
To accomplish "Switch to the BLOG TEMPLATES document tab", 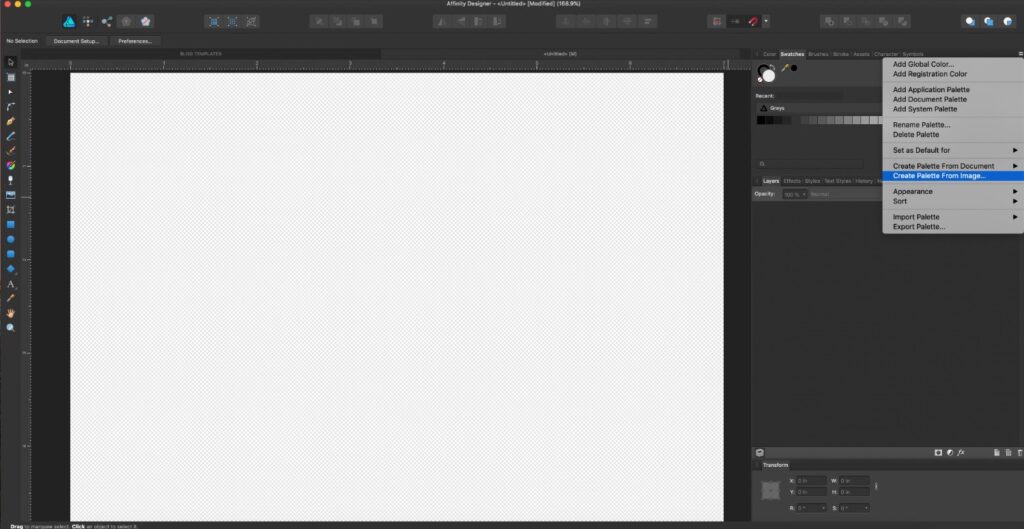I will pyautogui.click(x=200, y=54).
